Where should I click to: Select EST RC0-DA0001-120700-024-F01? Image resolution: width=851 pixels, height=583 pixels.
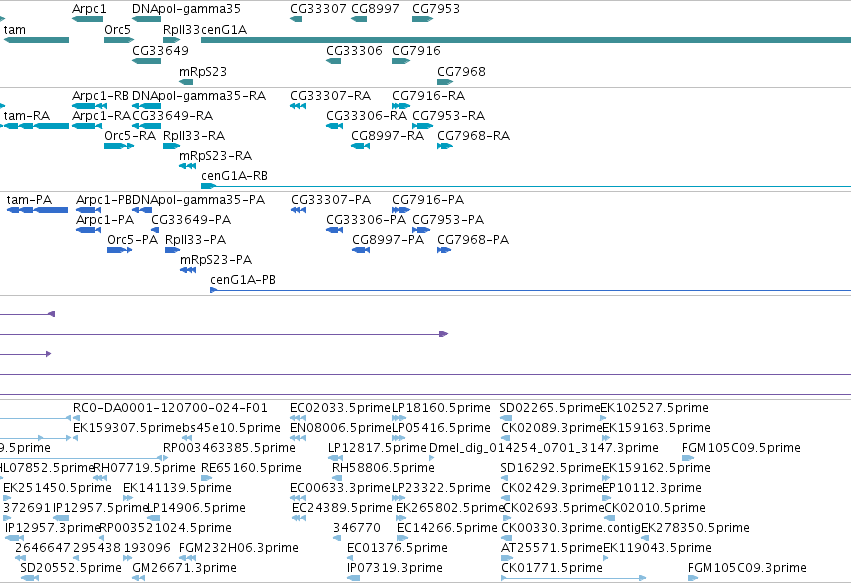click(170, 408)
